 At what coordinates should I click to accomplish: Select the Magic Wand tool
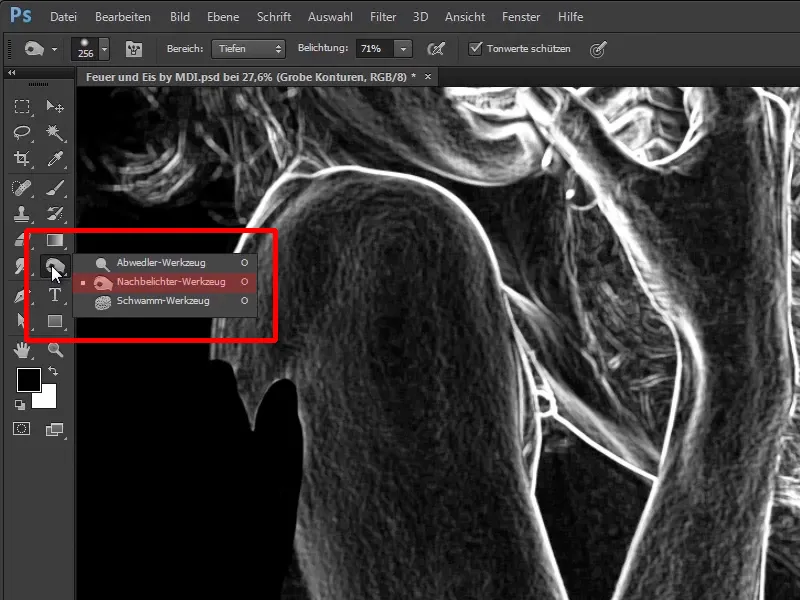point(55,133)
